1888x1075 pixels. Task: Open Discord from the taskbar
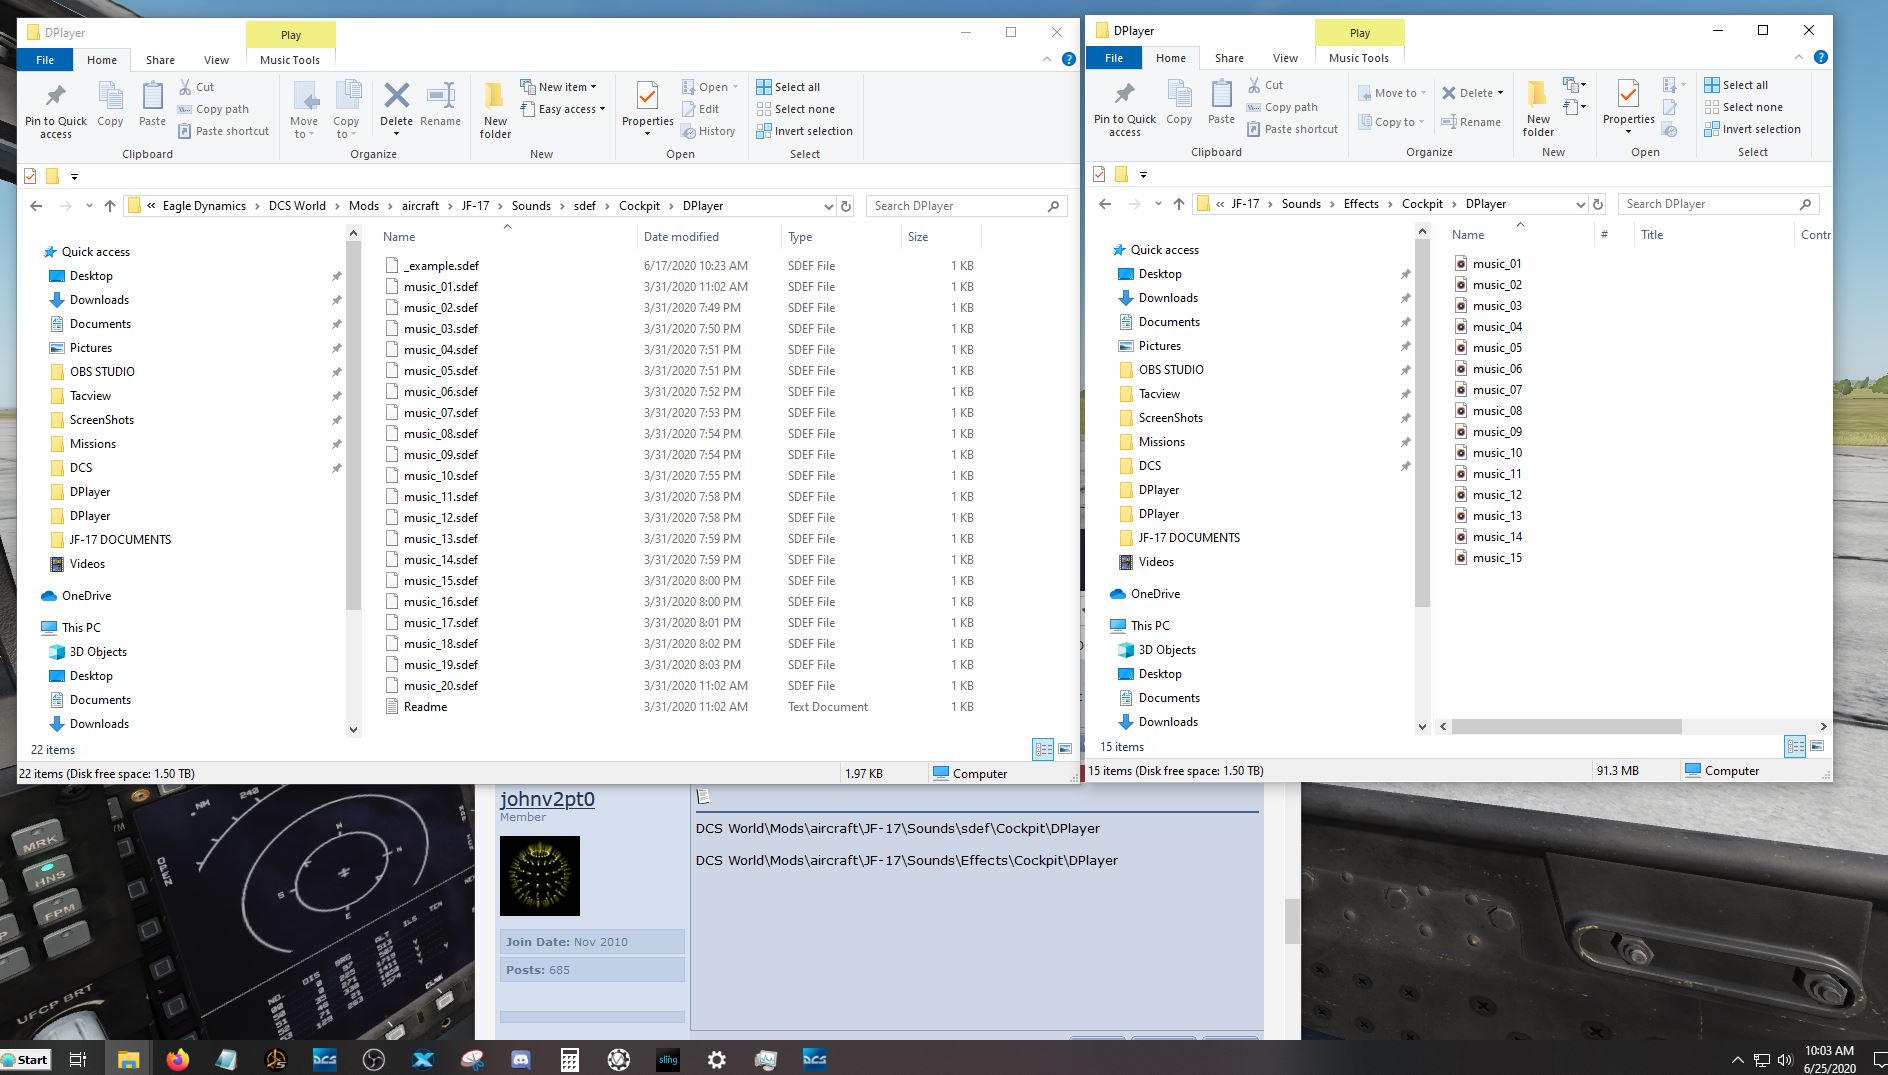(520, 1060)
